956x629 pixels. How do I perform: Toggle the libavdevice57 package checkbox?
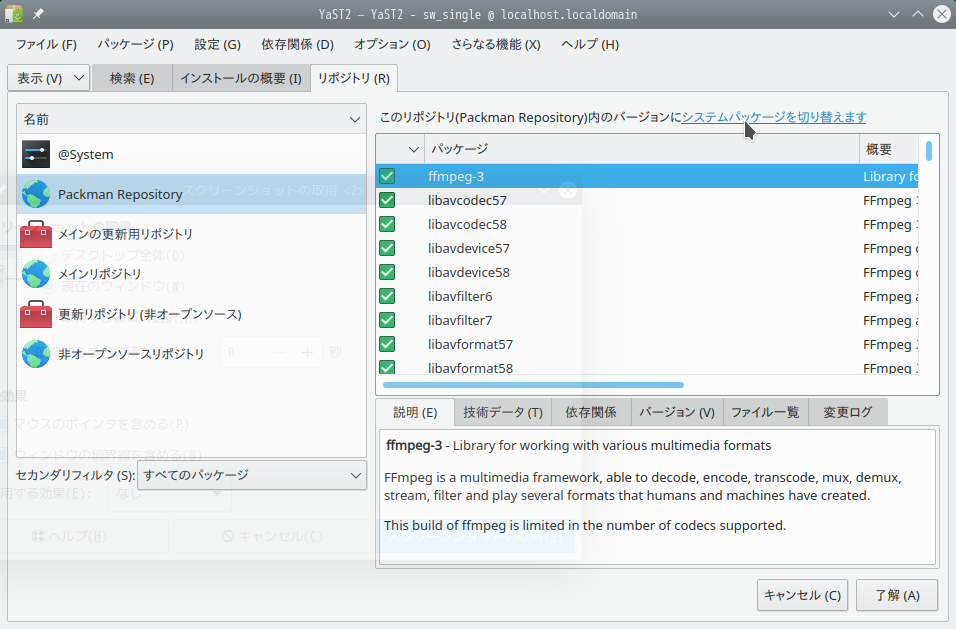point(387,248)
